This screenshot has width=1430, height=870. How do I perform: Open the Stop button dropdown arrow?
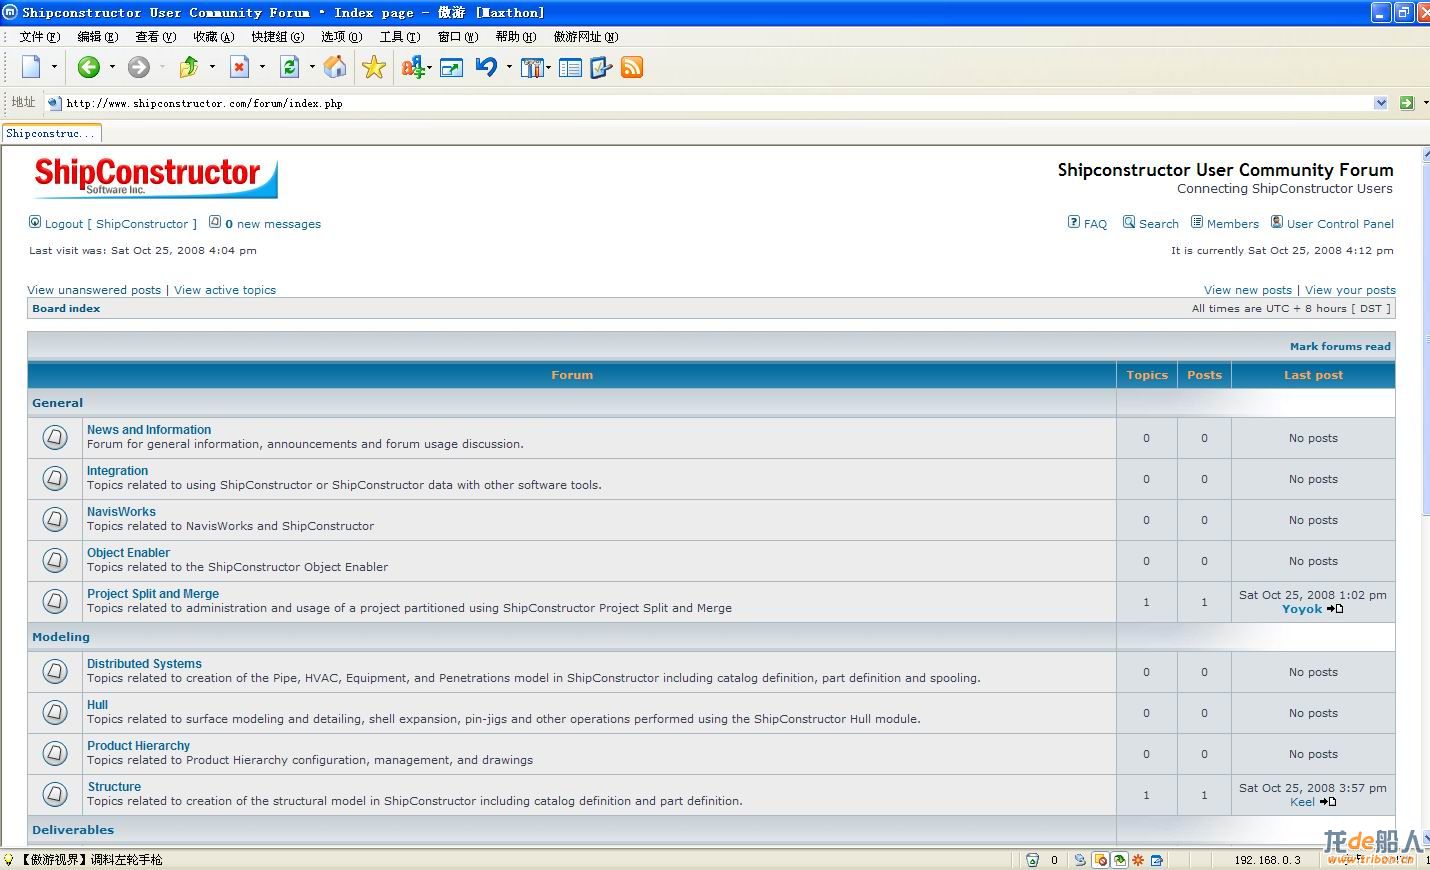pyautogui.click(x=262, y=67)
